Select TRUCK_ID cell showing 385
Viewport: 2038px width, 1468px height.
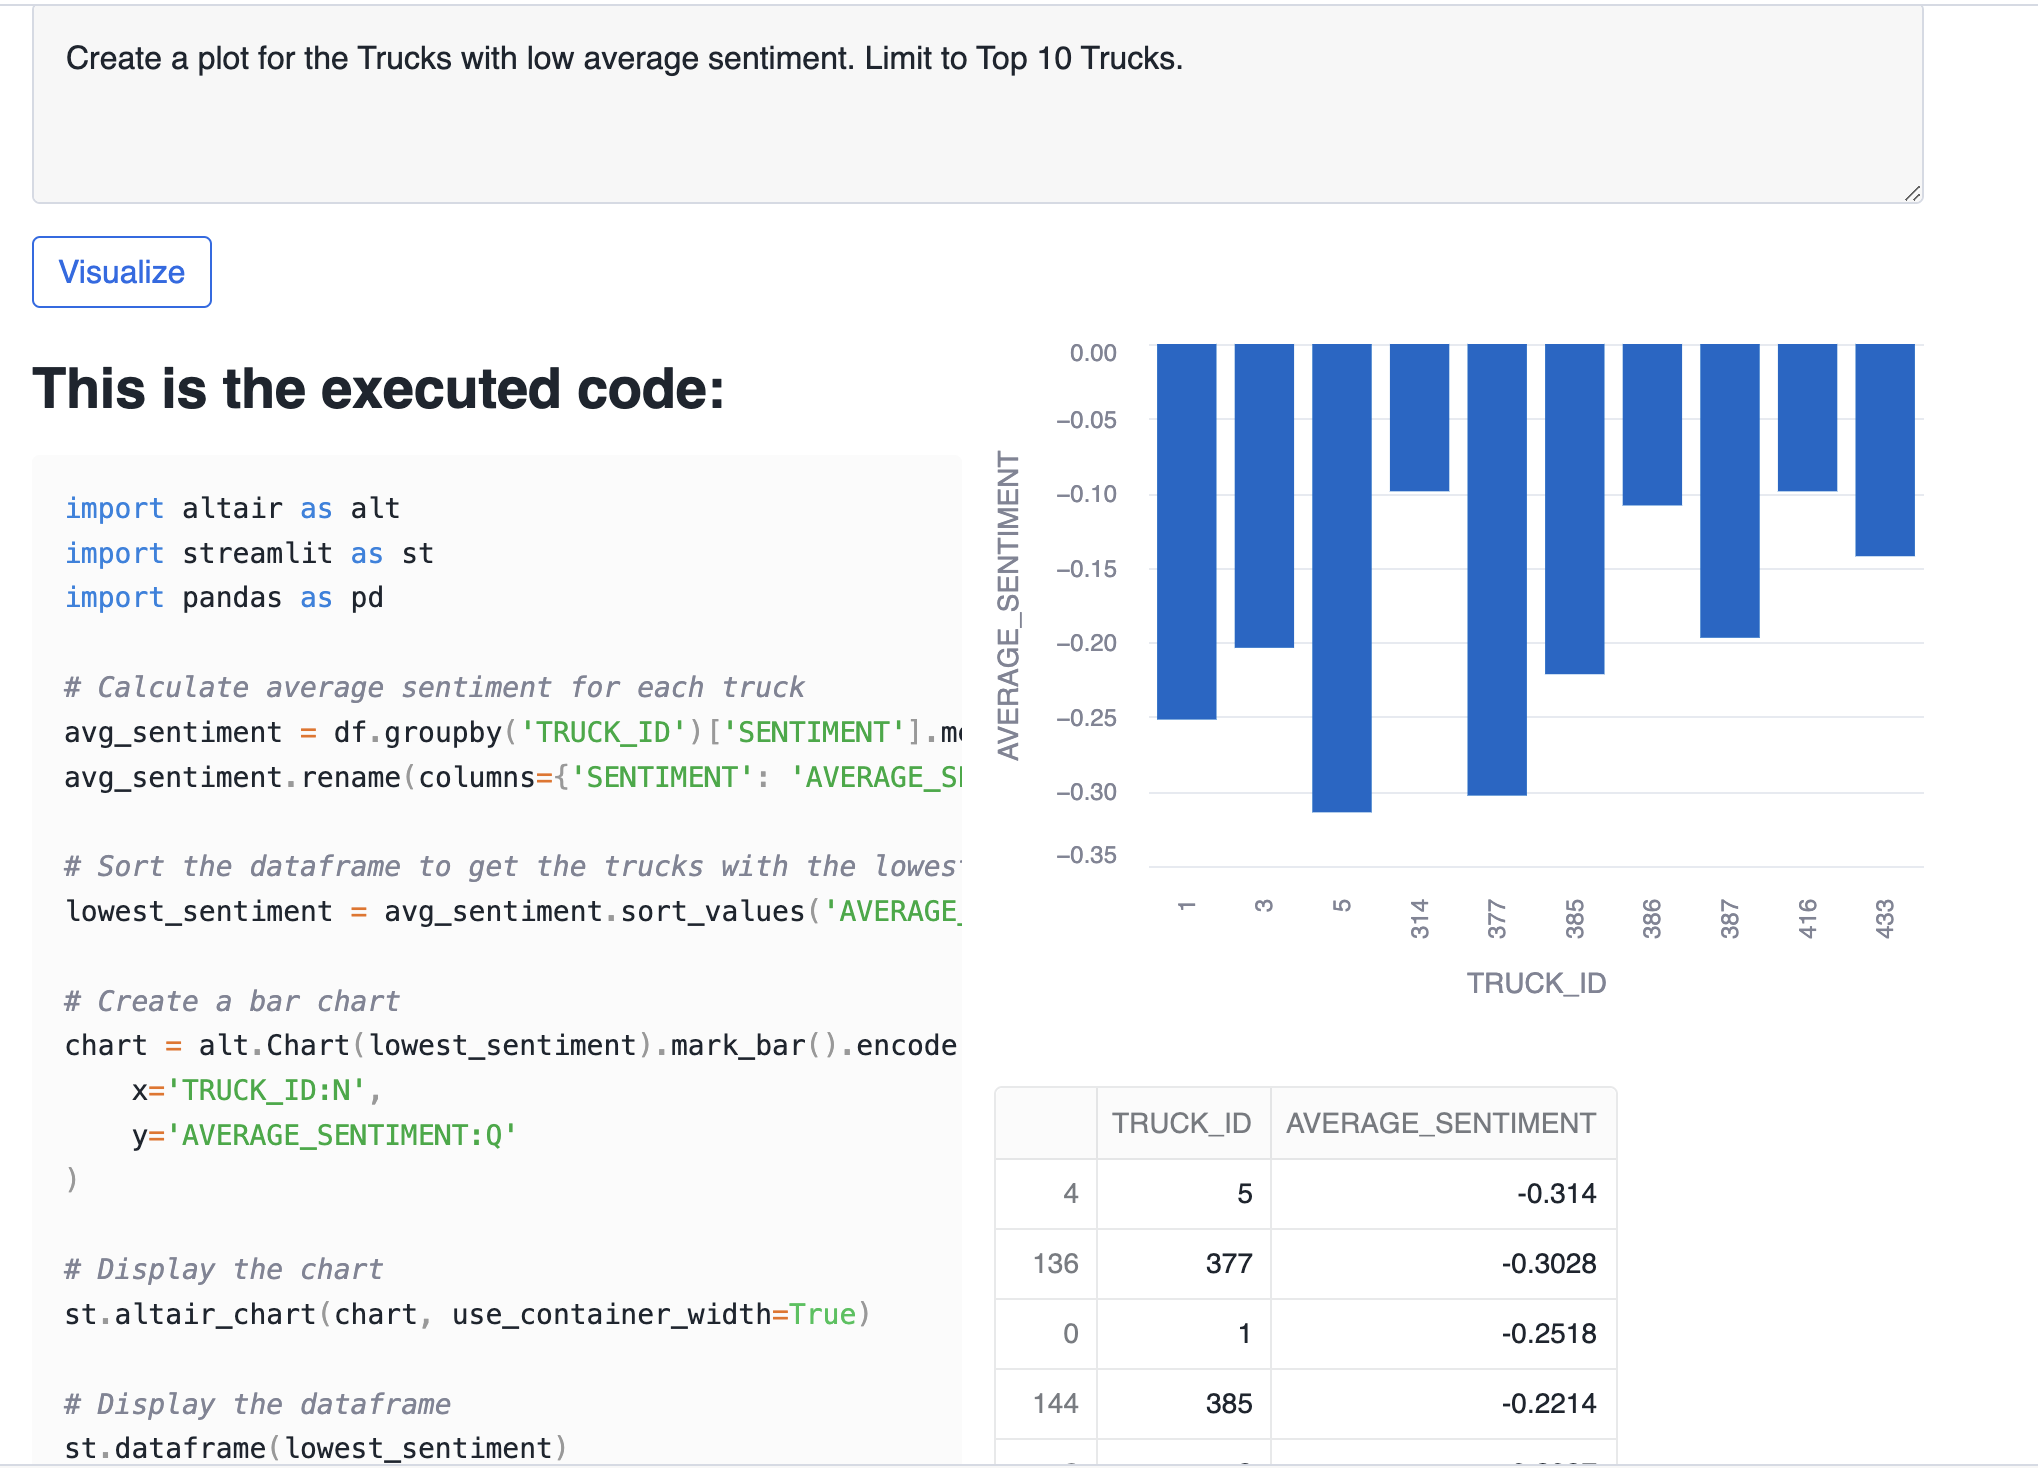1183,1404
